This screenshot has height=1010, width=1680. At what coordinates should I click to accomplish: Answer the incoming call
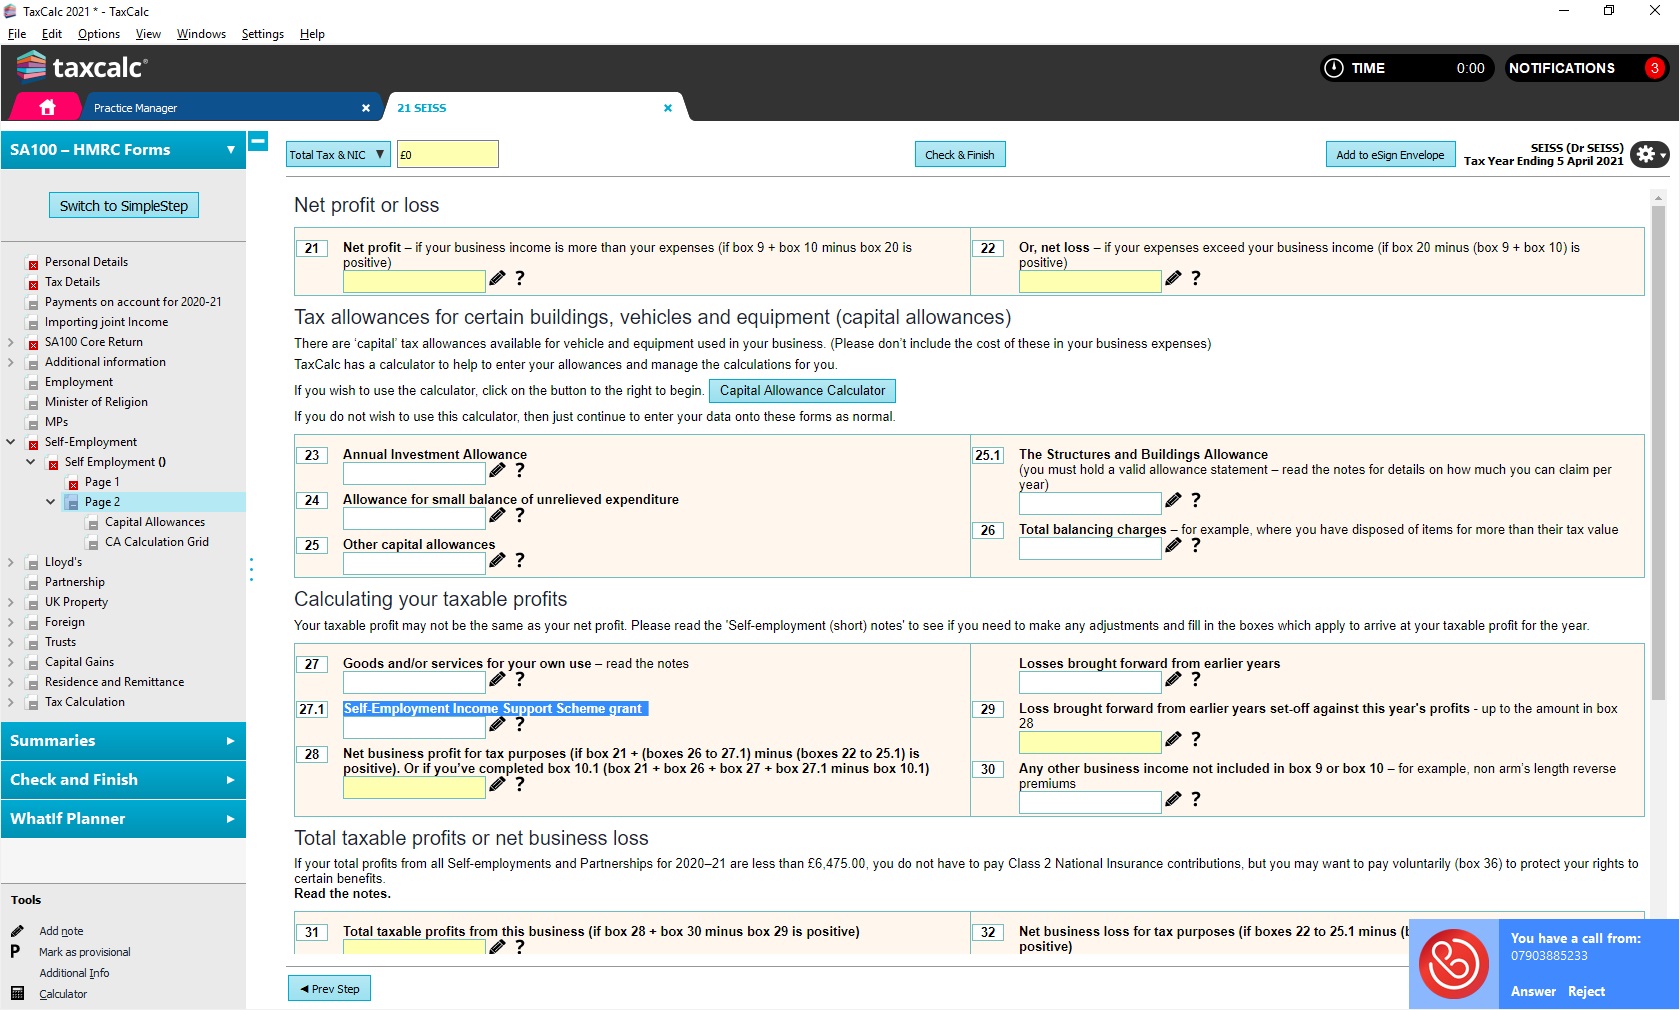pos(1533,991)
